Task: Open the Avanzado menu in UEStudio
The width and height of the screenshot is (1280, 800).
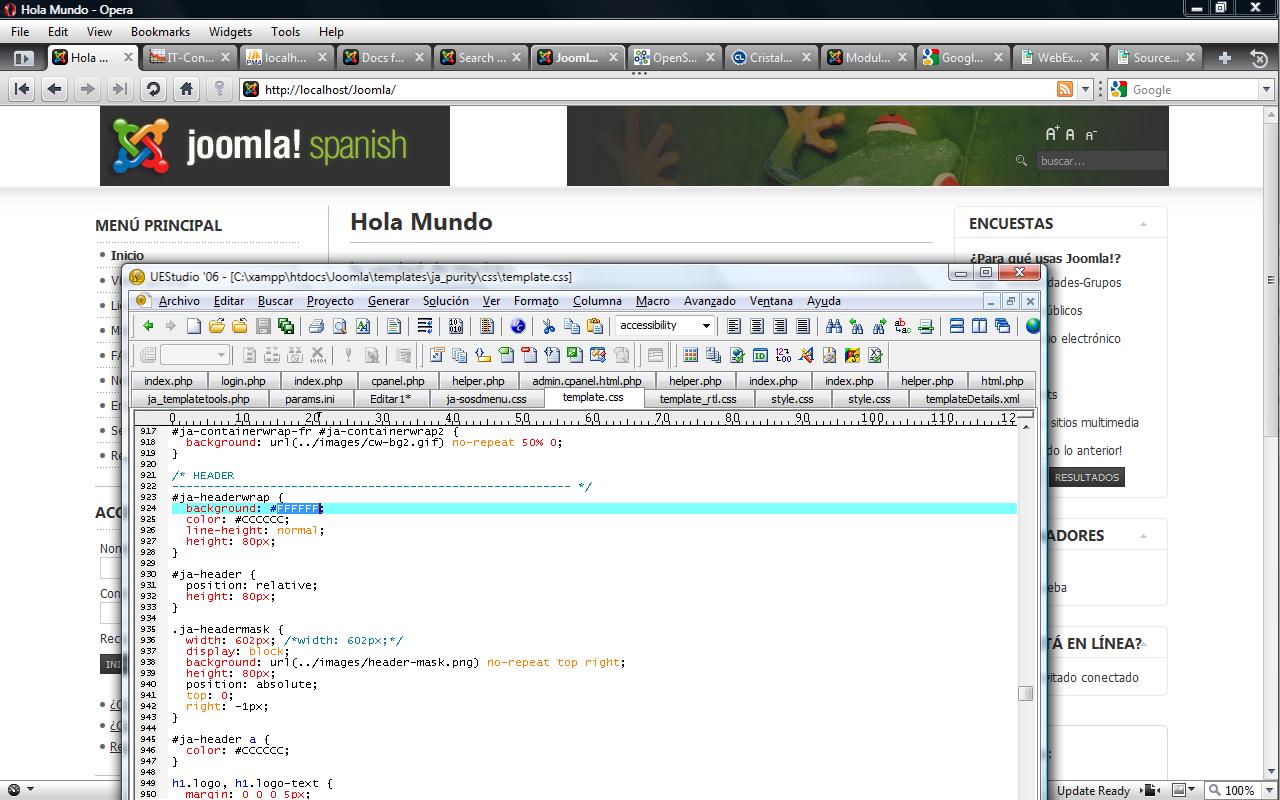Action: 710,301
